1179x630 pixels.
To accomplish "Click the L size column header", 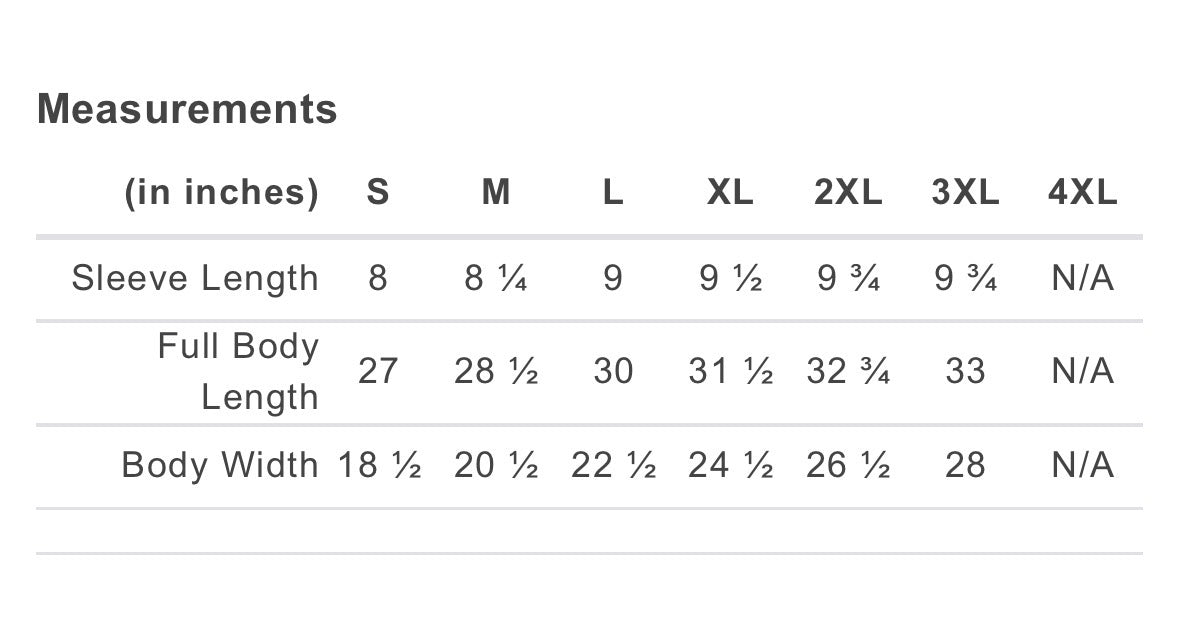I will coord(613,191).
